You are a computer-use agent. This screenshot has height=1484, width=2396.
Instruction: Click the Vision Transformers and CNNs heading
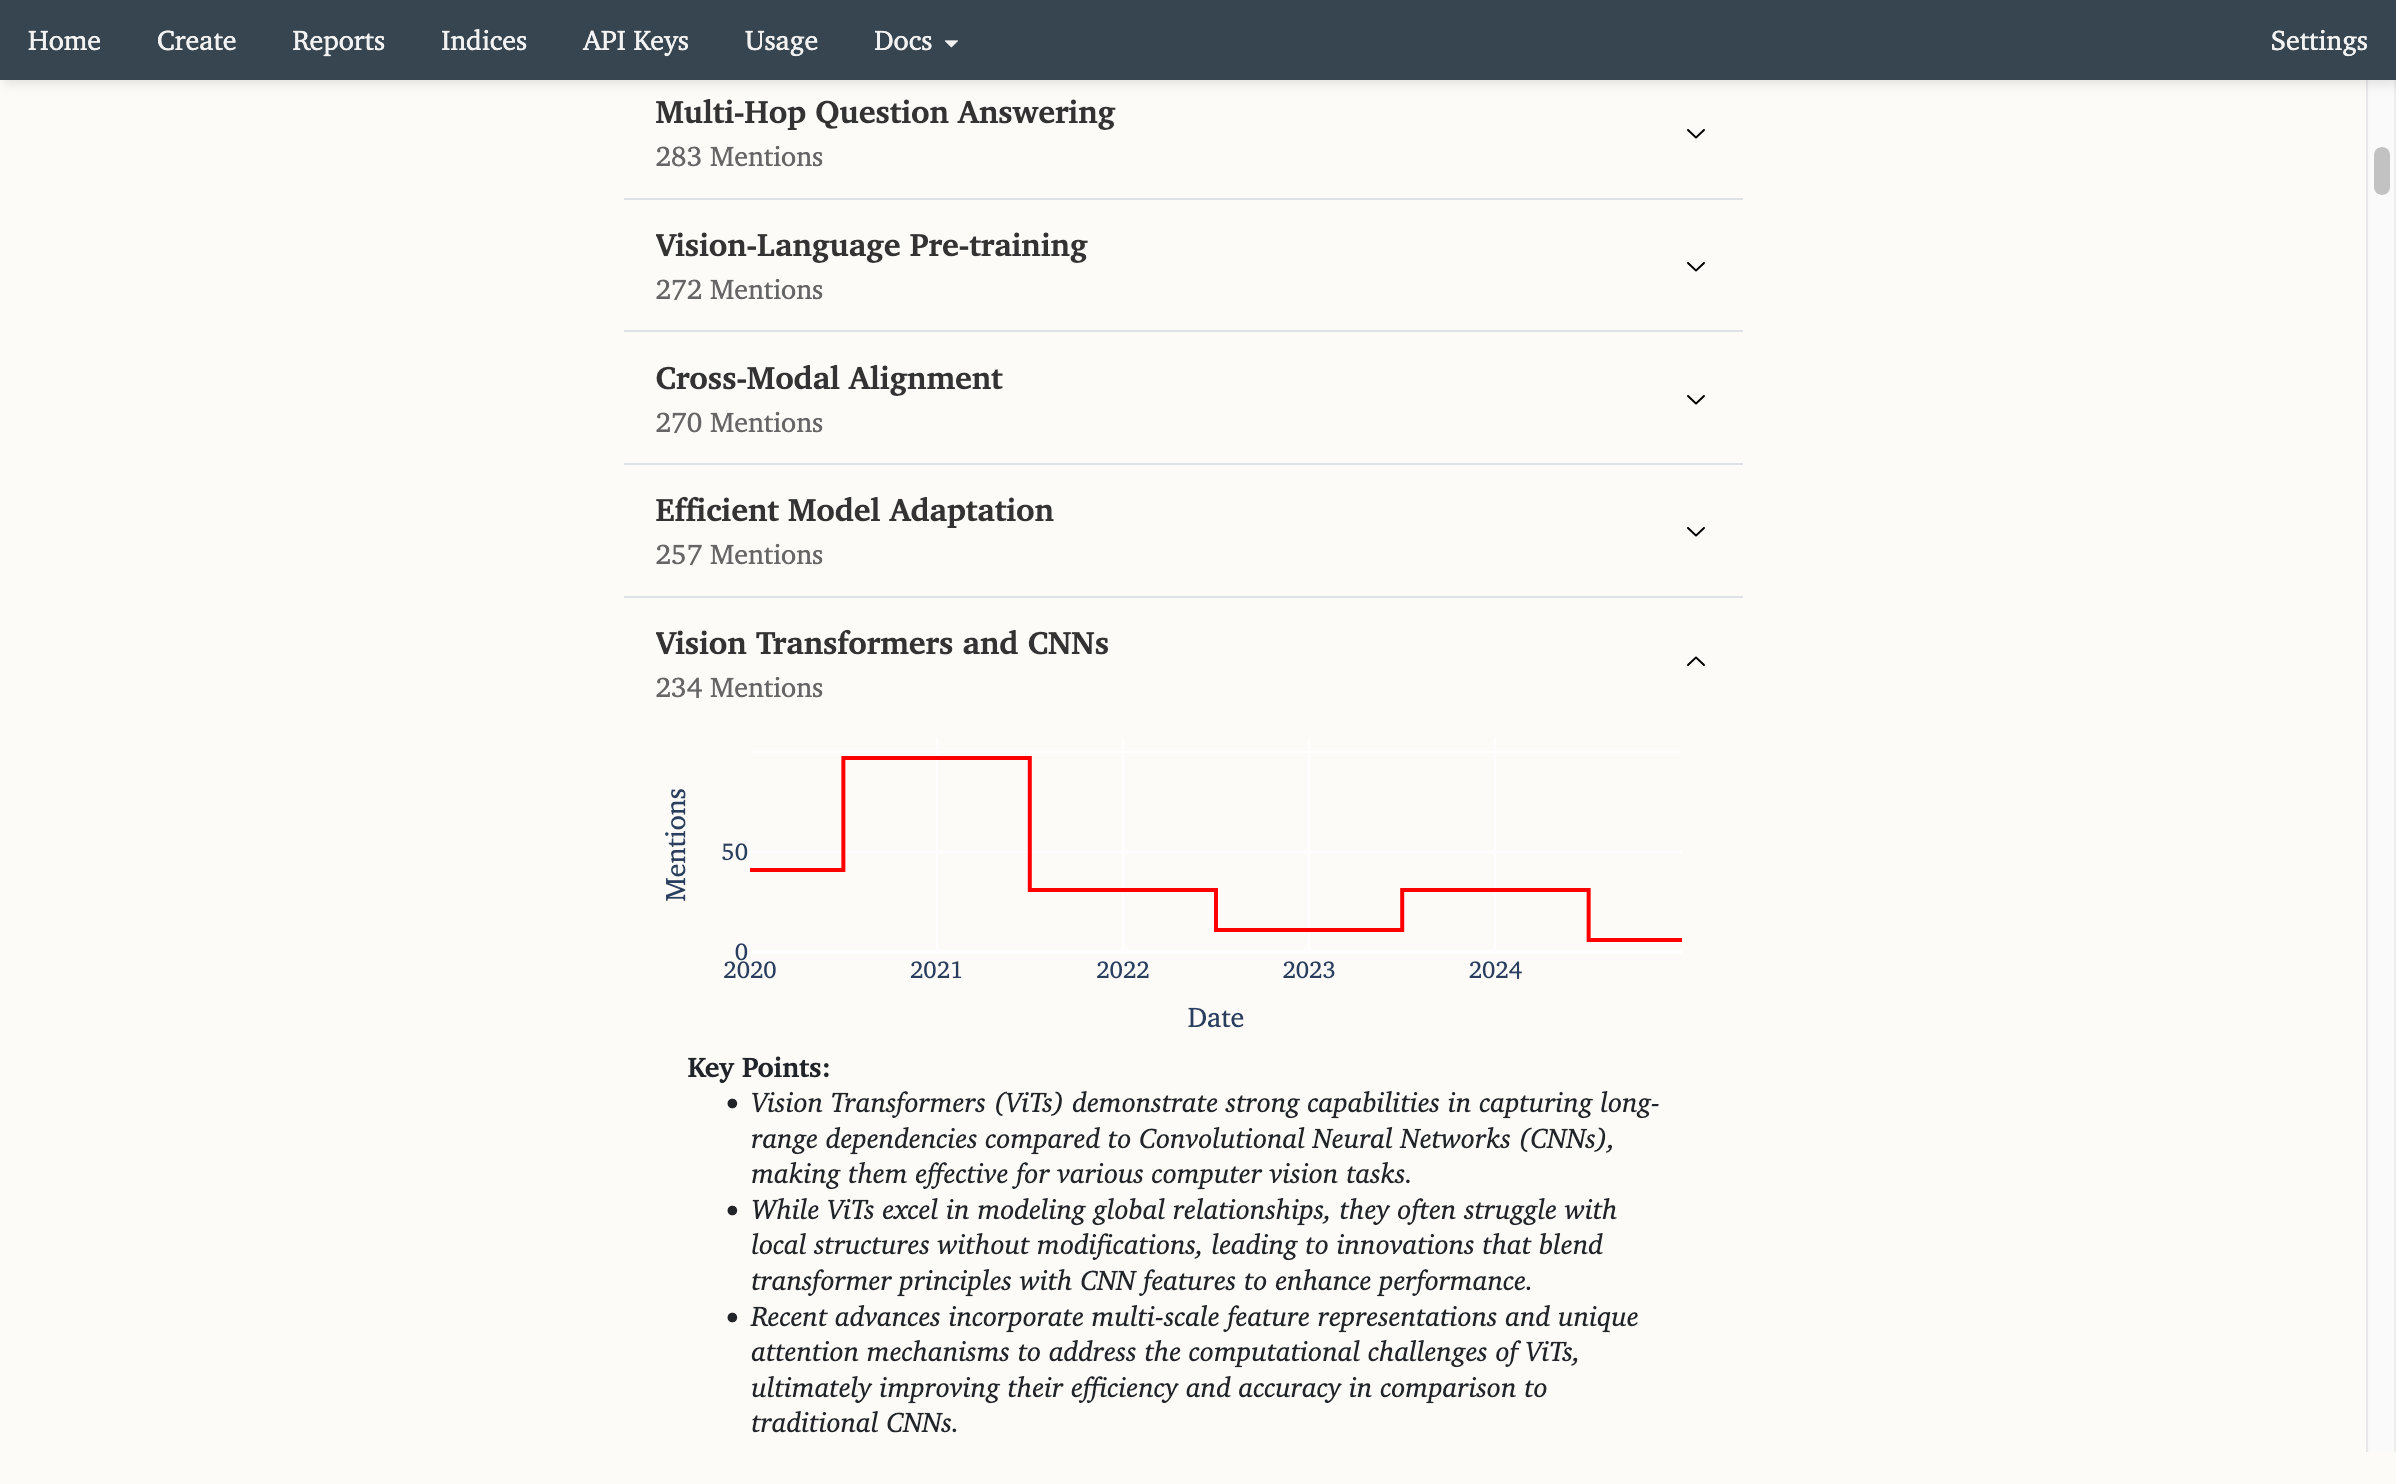tap(882, 644)
